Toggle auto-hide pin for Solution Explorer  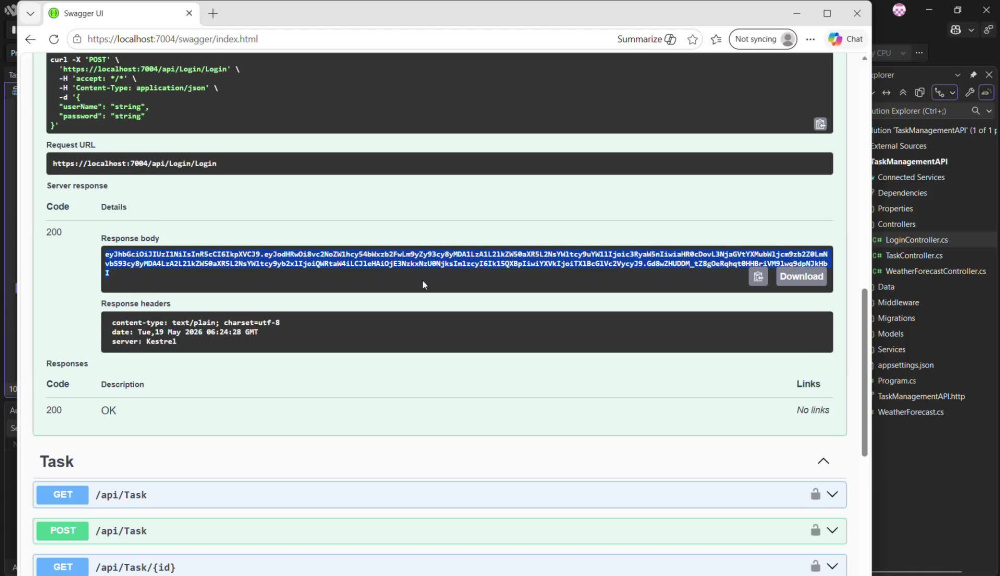973,75
